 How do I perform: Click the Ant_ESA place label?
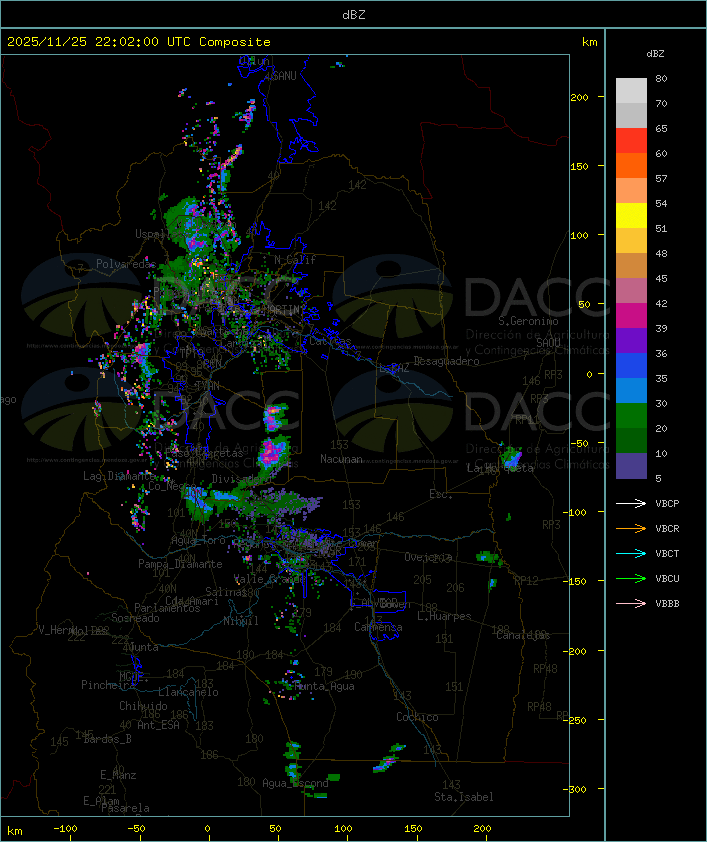coord(158,725)
